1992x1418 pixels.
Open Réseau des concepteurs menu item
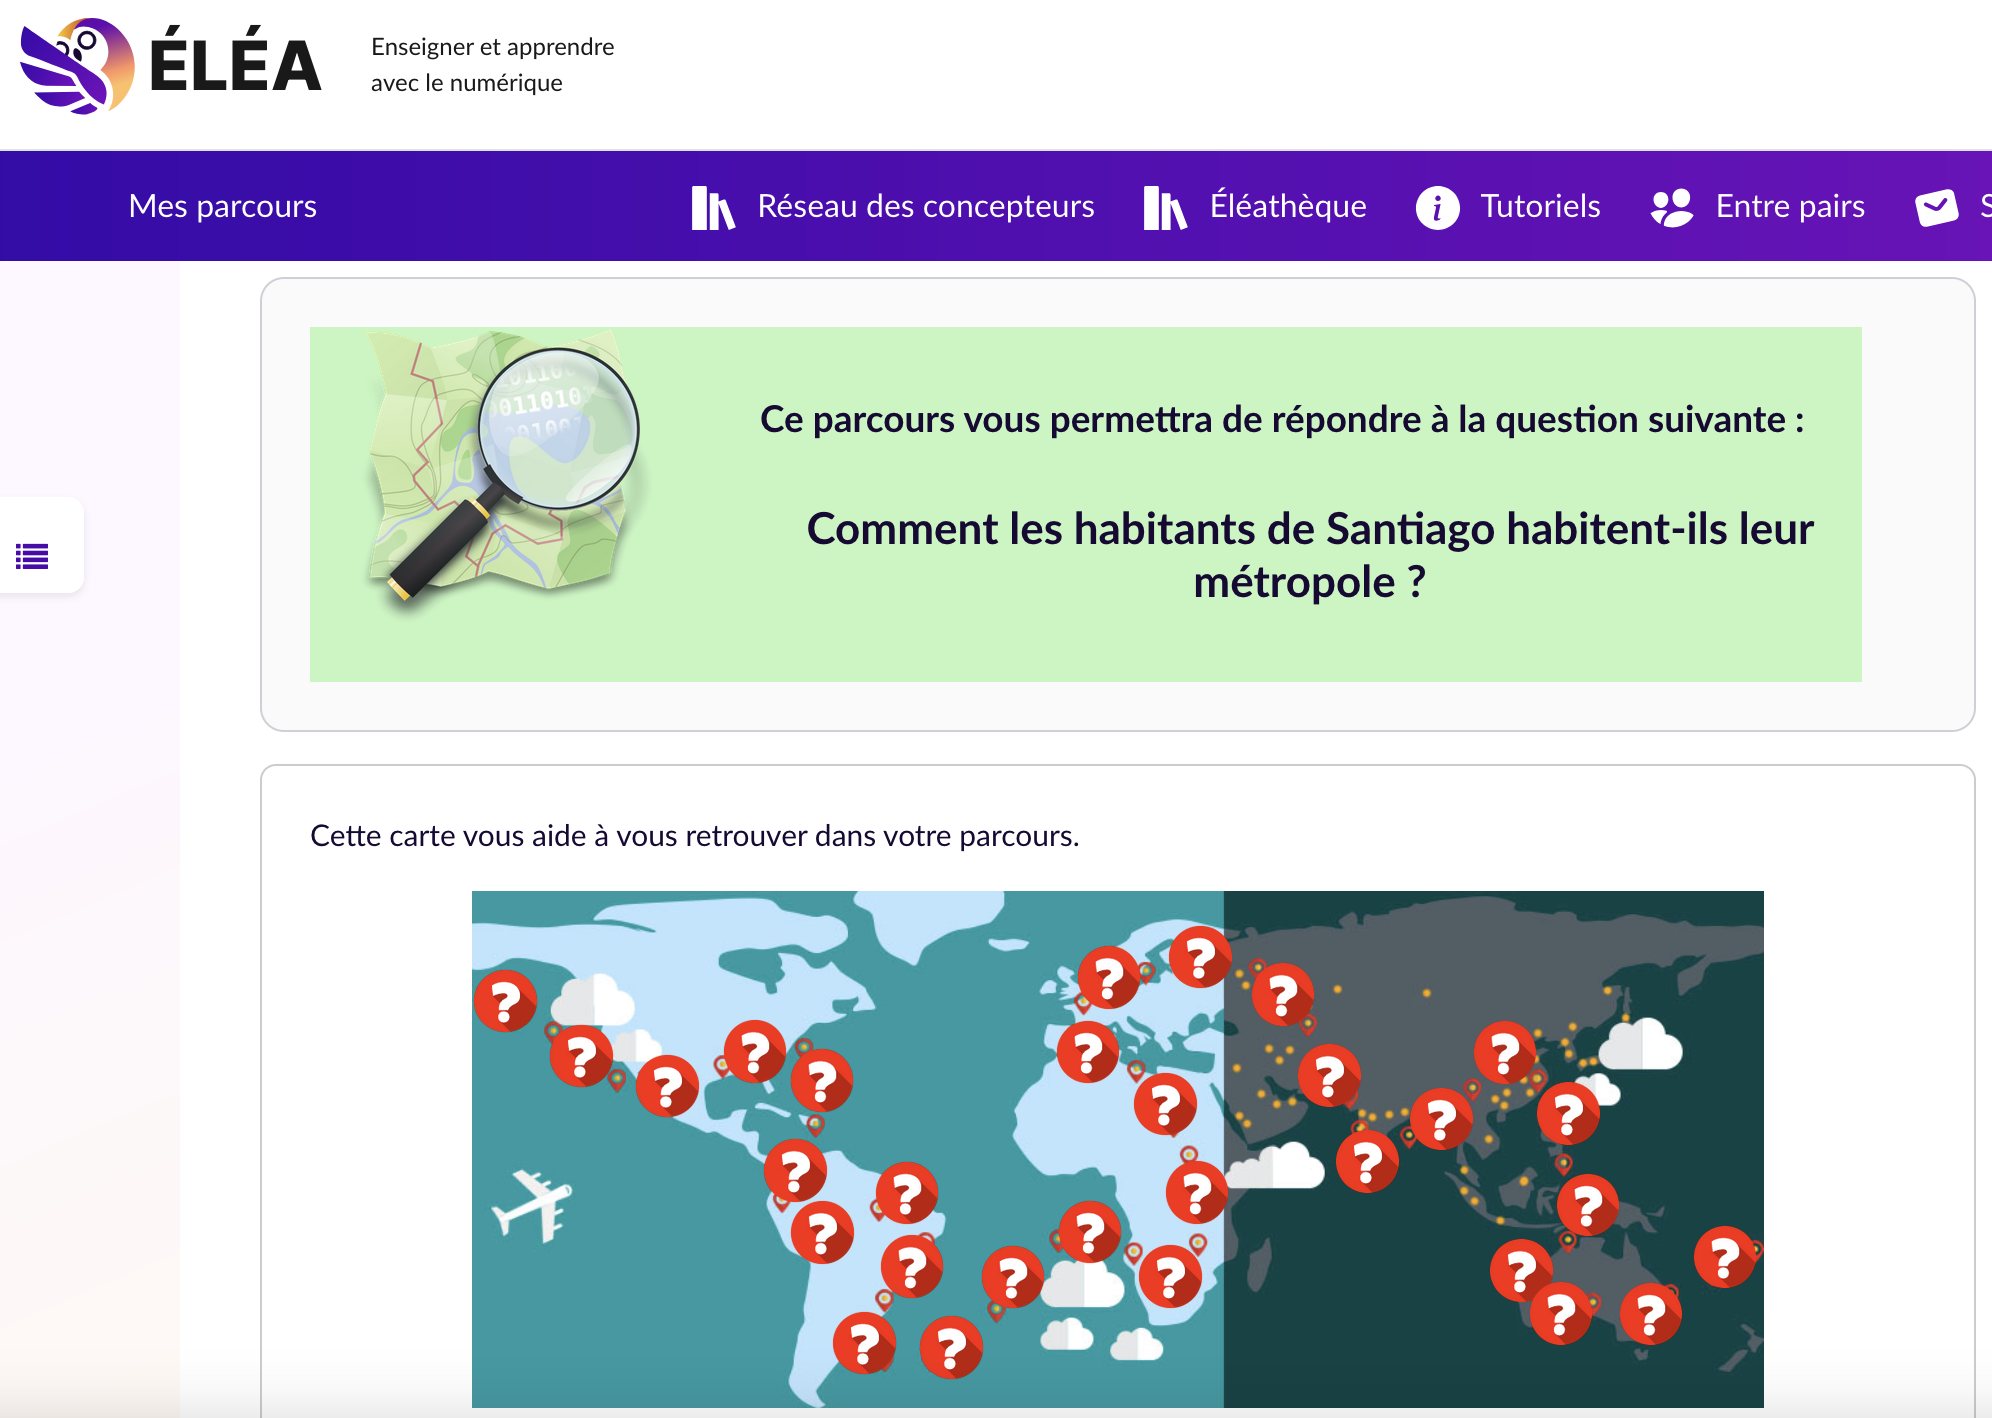click(x=925, y=206)
